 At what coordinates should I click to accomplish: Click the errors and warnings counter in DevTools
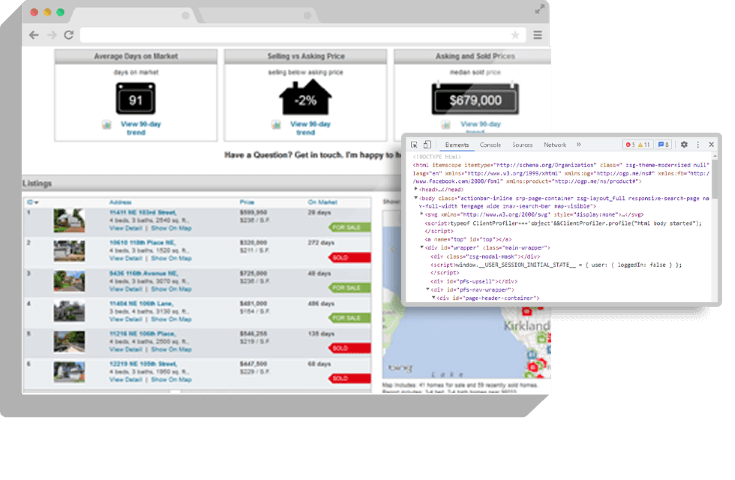pos(638,145)
